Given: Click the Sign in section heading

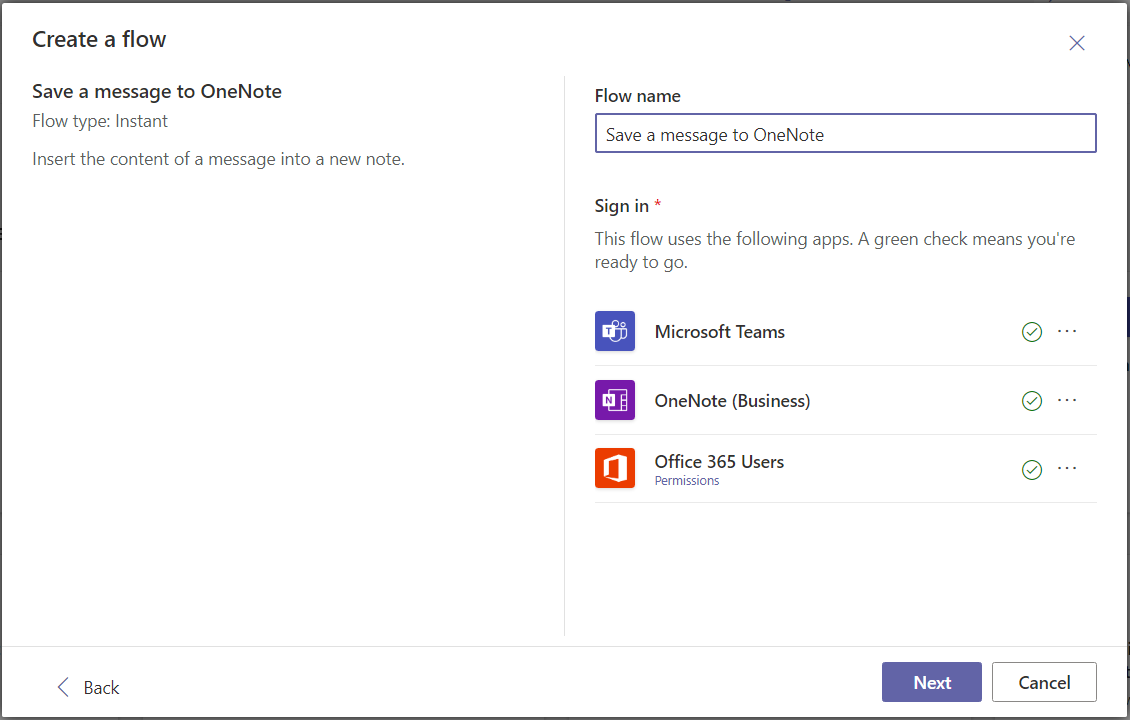Looking at the screenshot, I should pos(622,206).
